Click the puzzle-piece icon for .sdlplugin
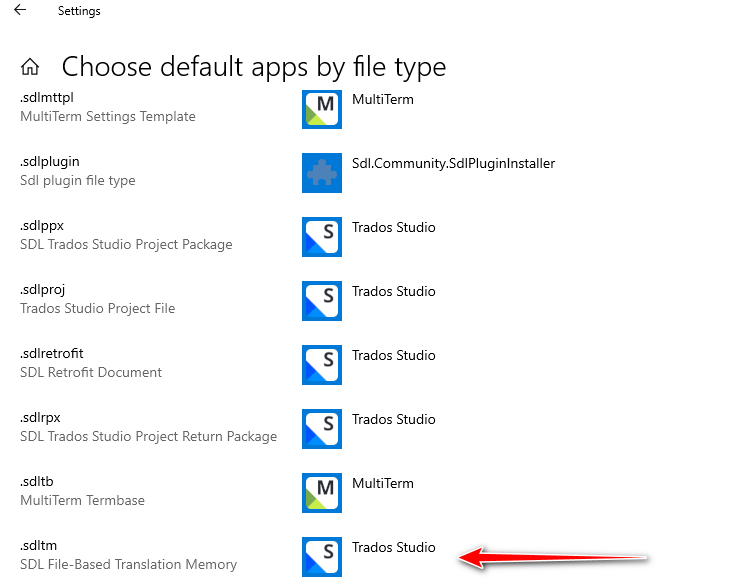Screen dimensions: 749x588 321,173
